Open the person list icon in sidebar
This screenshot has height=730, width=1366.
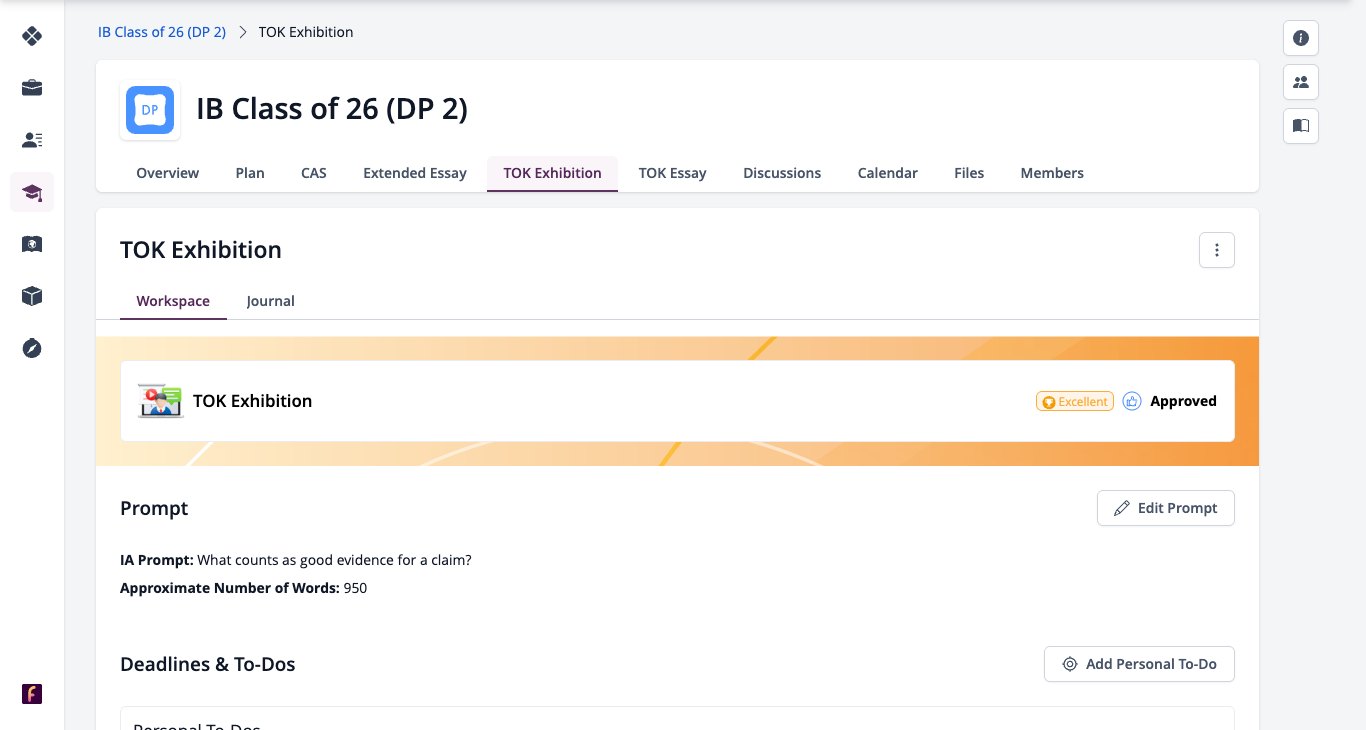(x=32, y=140)
